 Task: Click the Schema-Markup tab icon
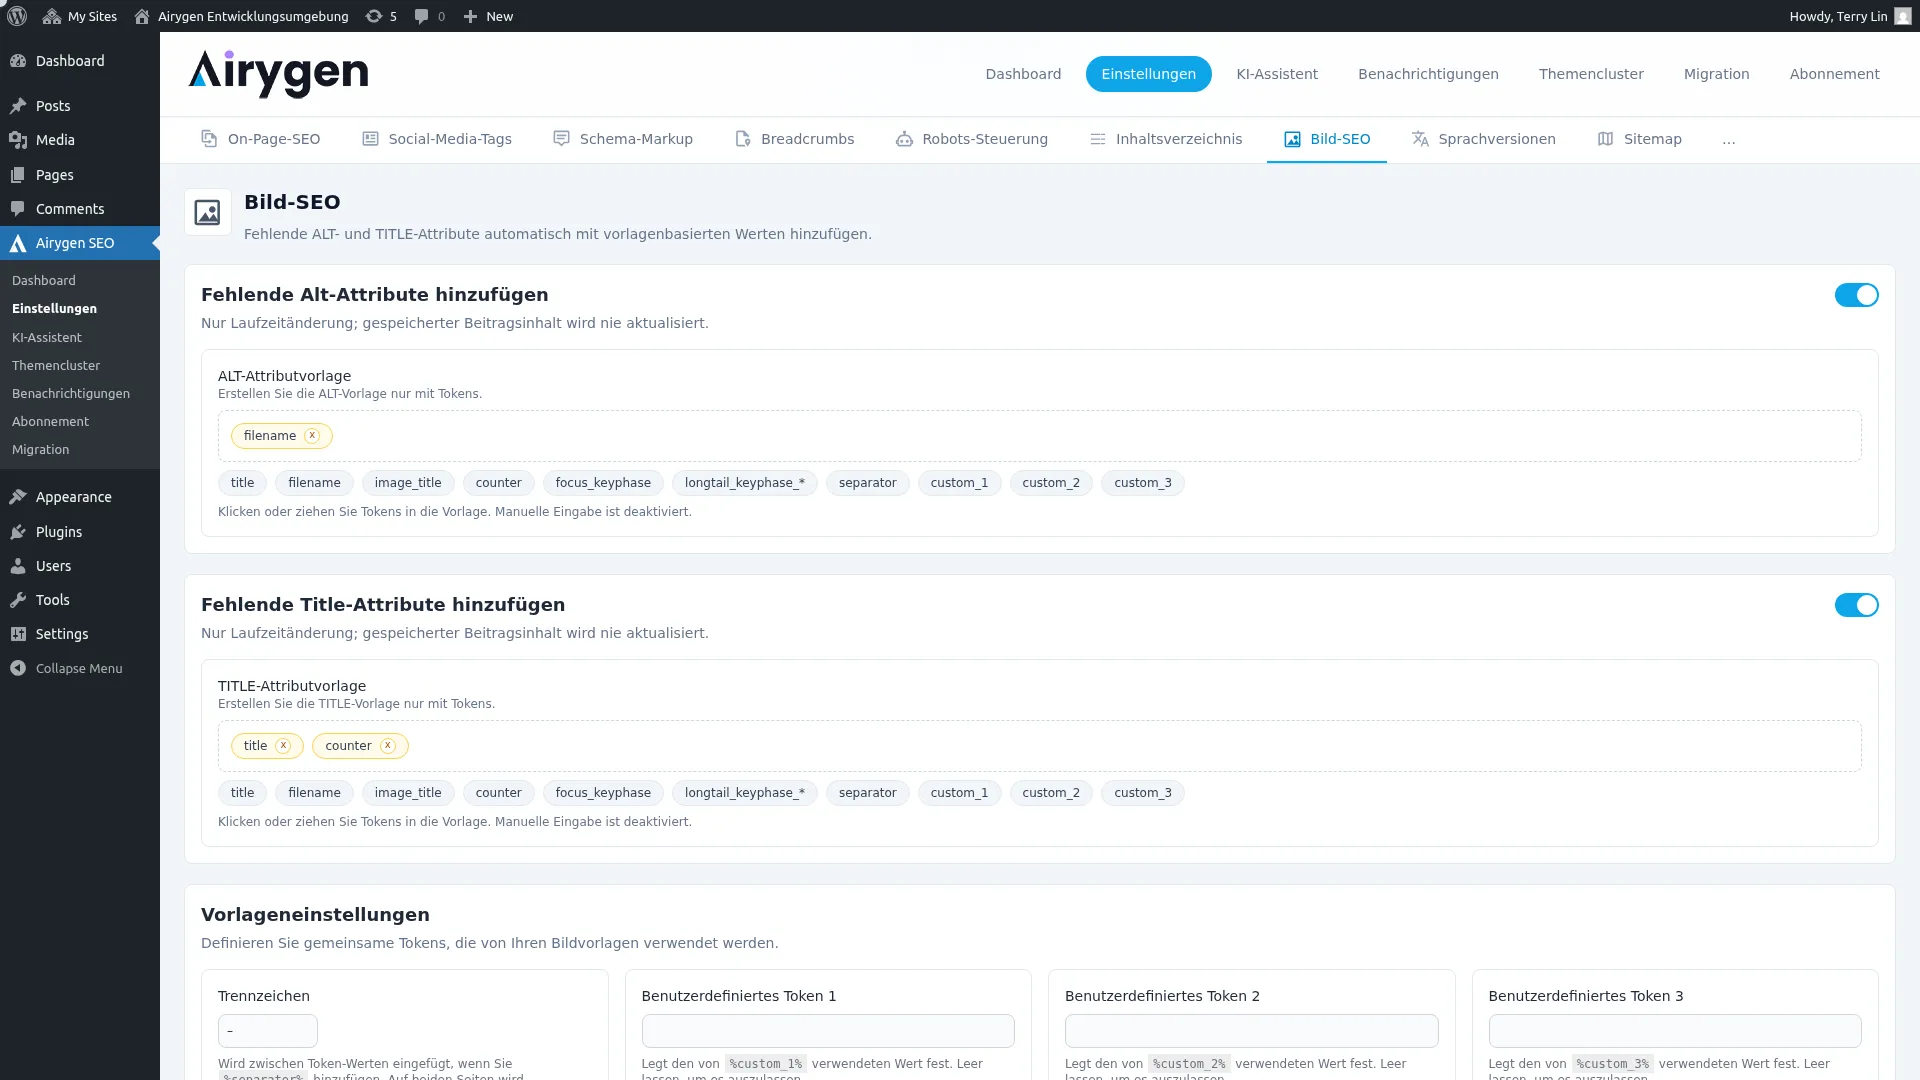(561, 139)
